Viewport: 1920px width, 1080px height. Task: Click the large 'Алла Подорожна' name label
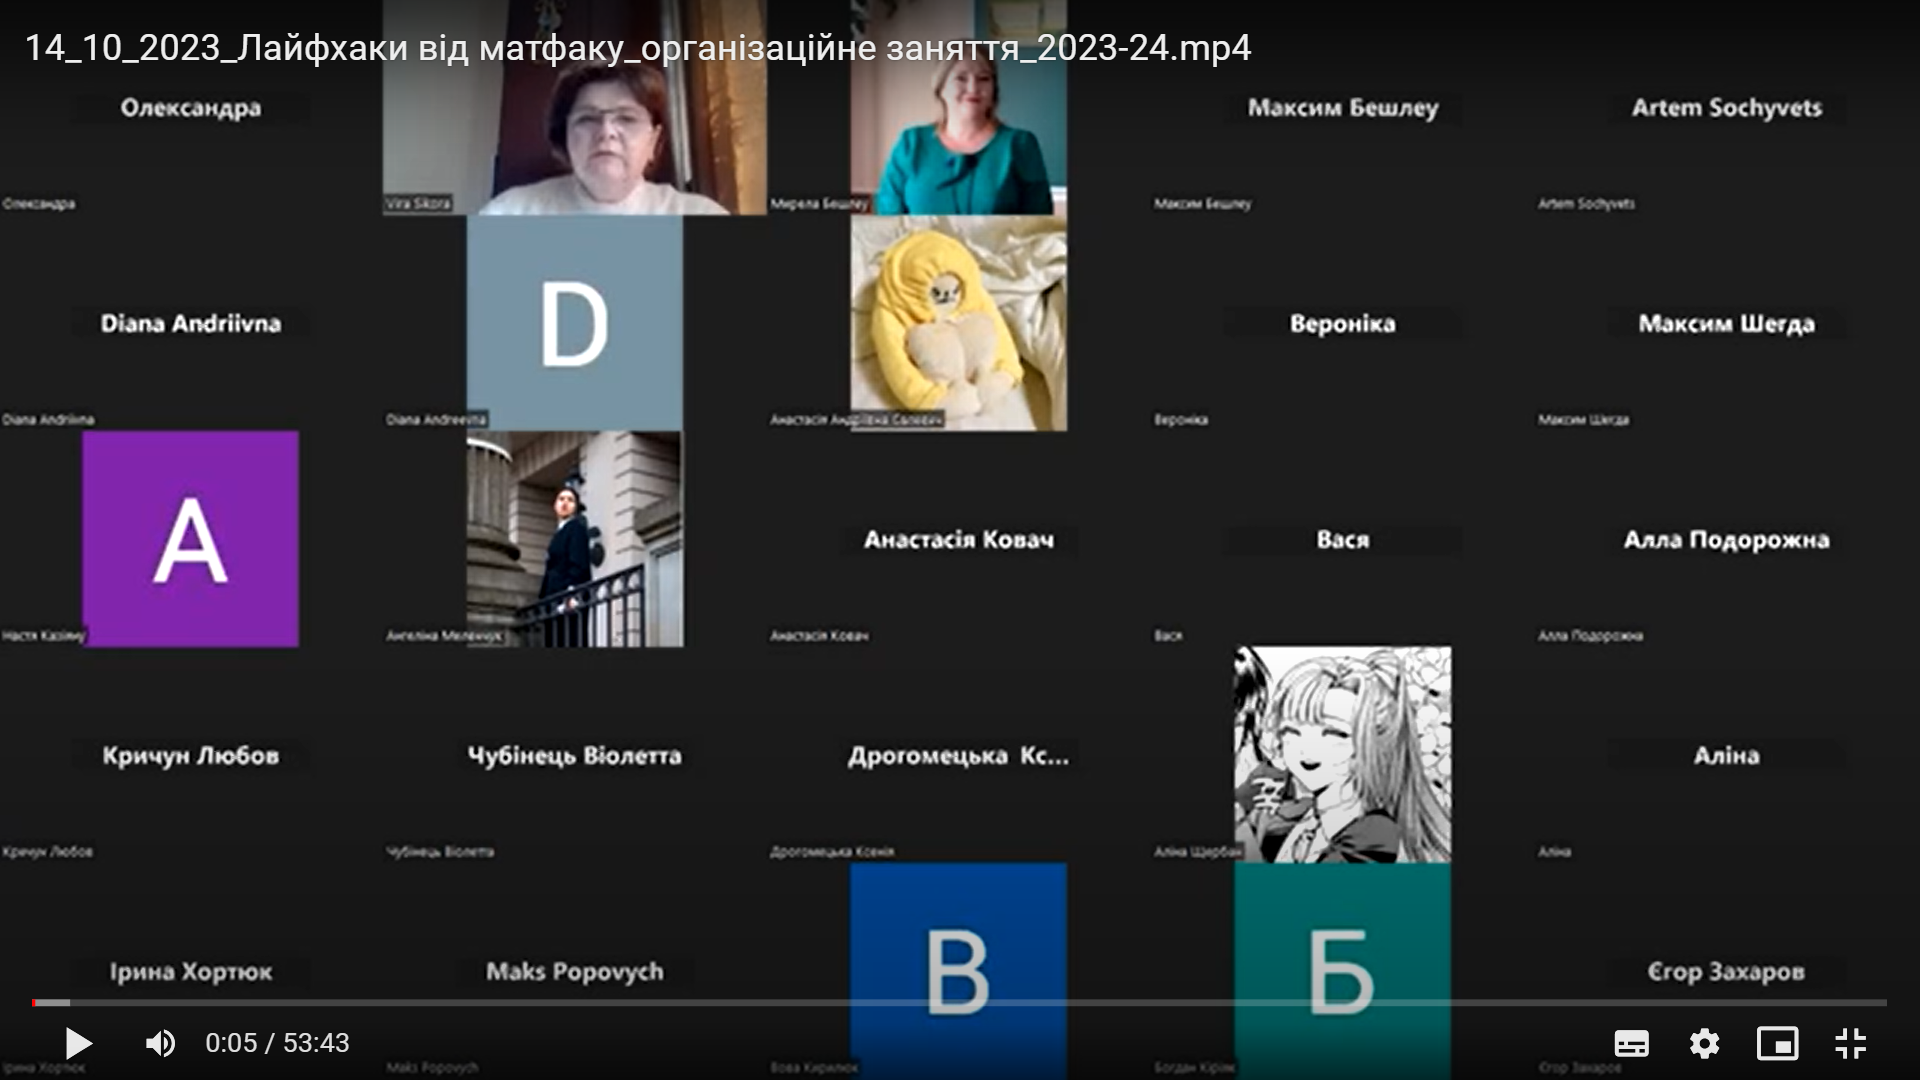1727,540
